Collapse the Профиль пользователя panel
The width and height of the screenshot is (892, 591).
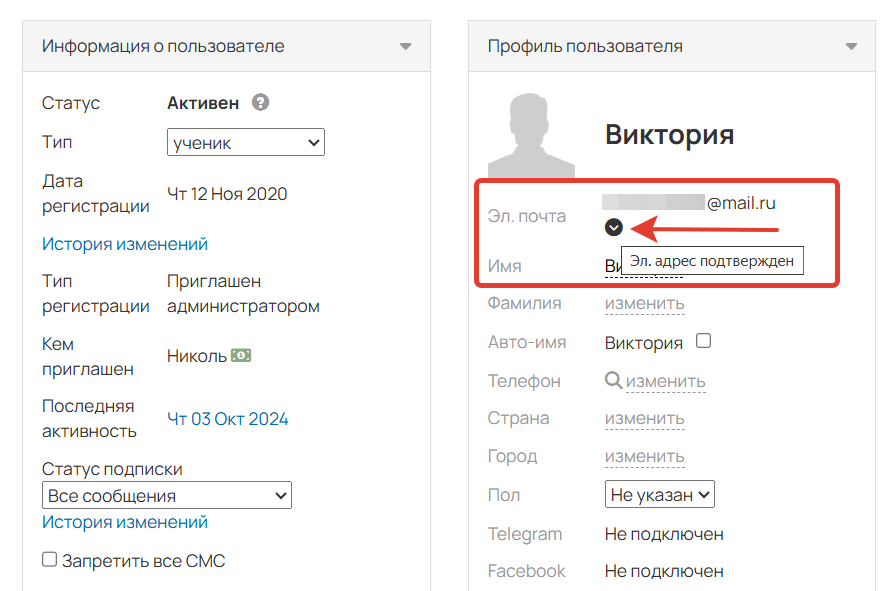pyautogui.click(x=851, y=45)
